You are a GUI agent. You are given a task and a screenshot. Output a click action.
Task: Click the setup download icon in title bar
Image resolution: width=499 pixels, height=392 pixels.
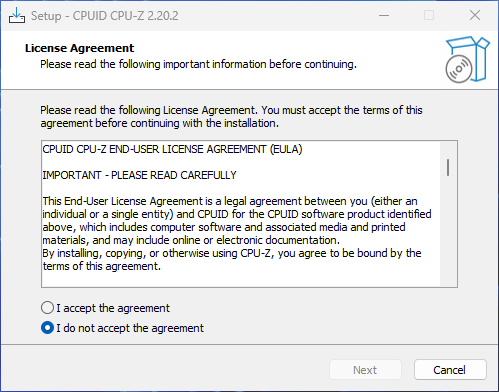pos(17,15)
